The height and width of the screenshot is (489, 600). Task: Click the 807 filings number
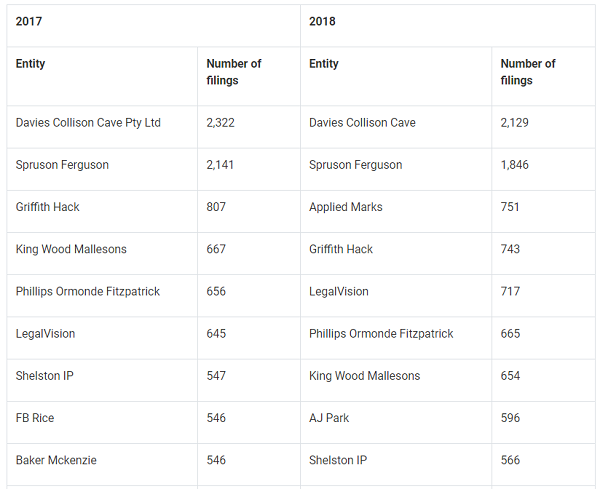pyautogui.click(x=216, y=207)
